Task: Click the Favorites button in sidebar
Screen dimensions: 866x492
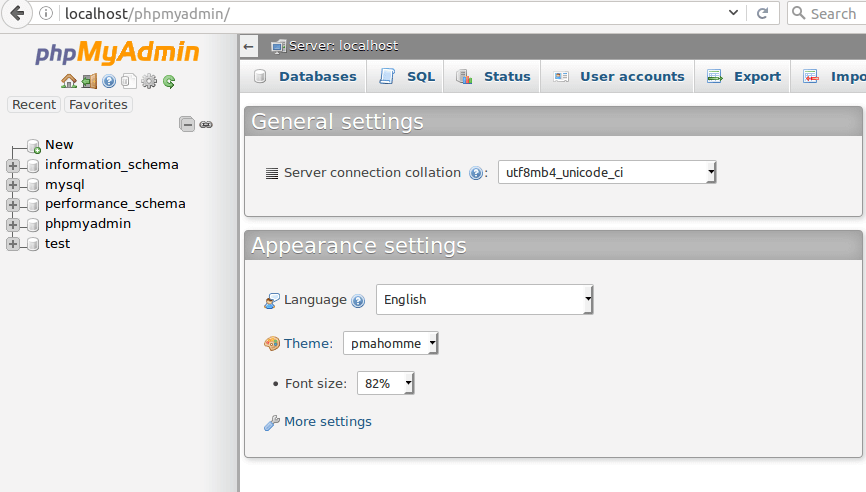Action: click(x=98, y=104)
